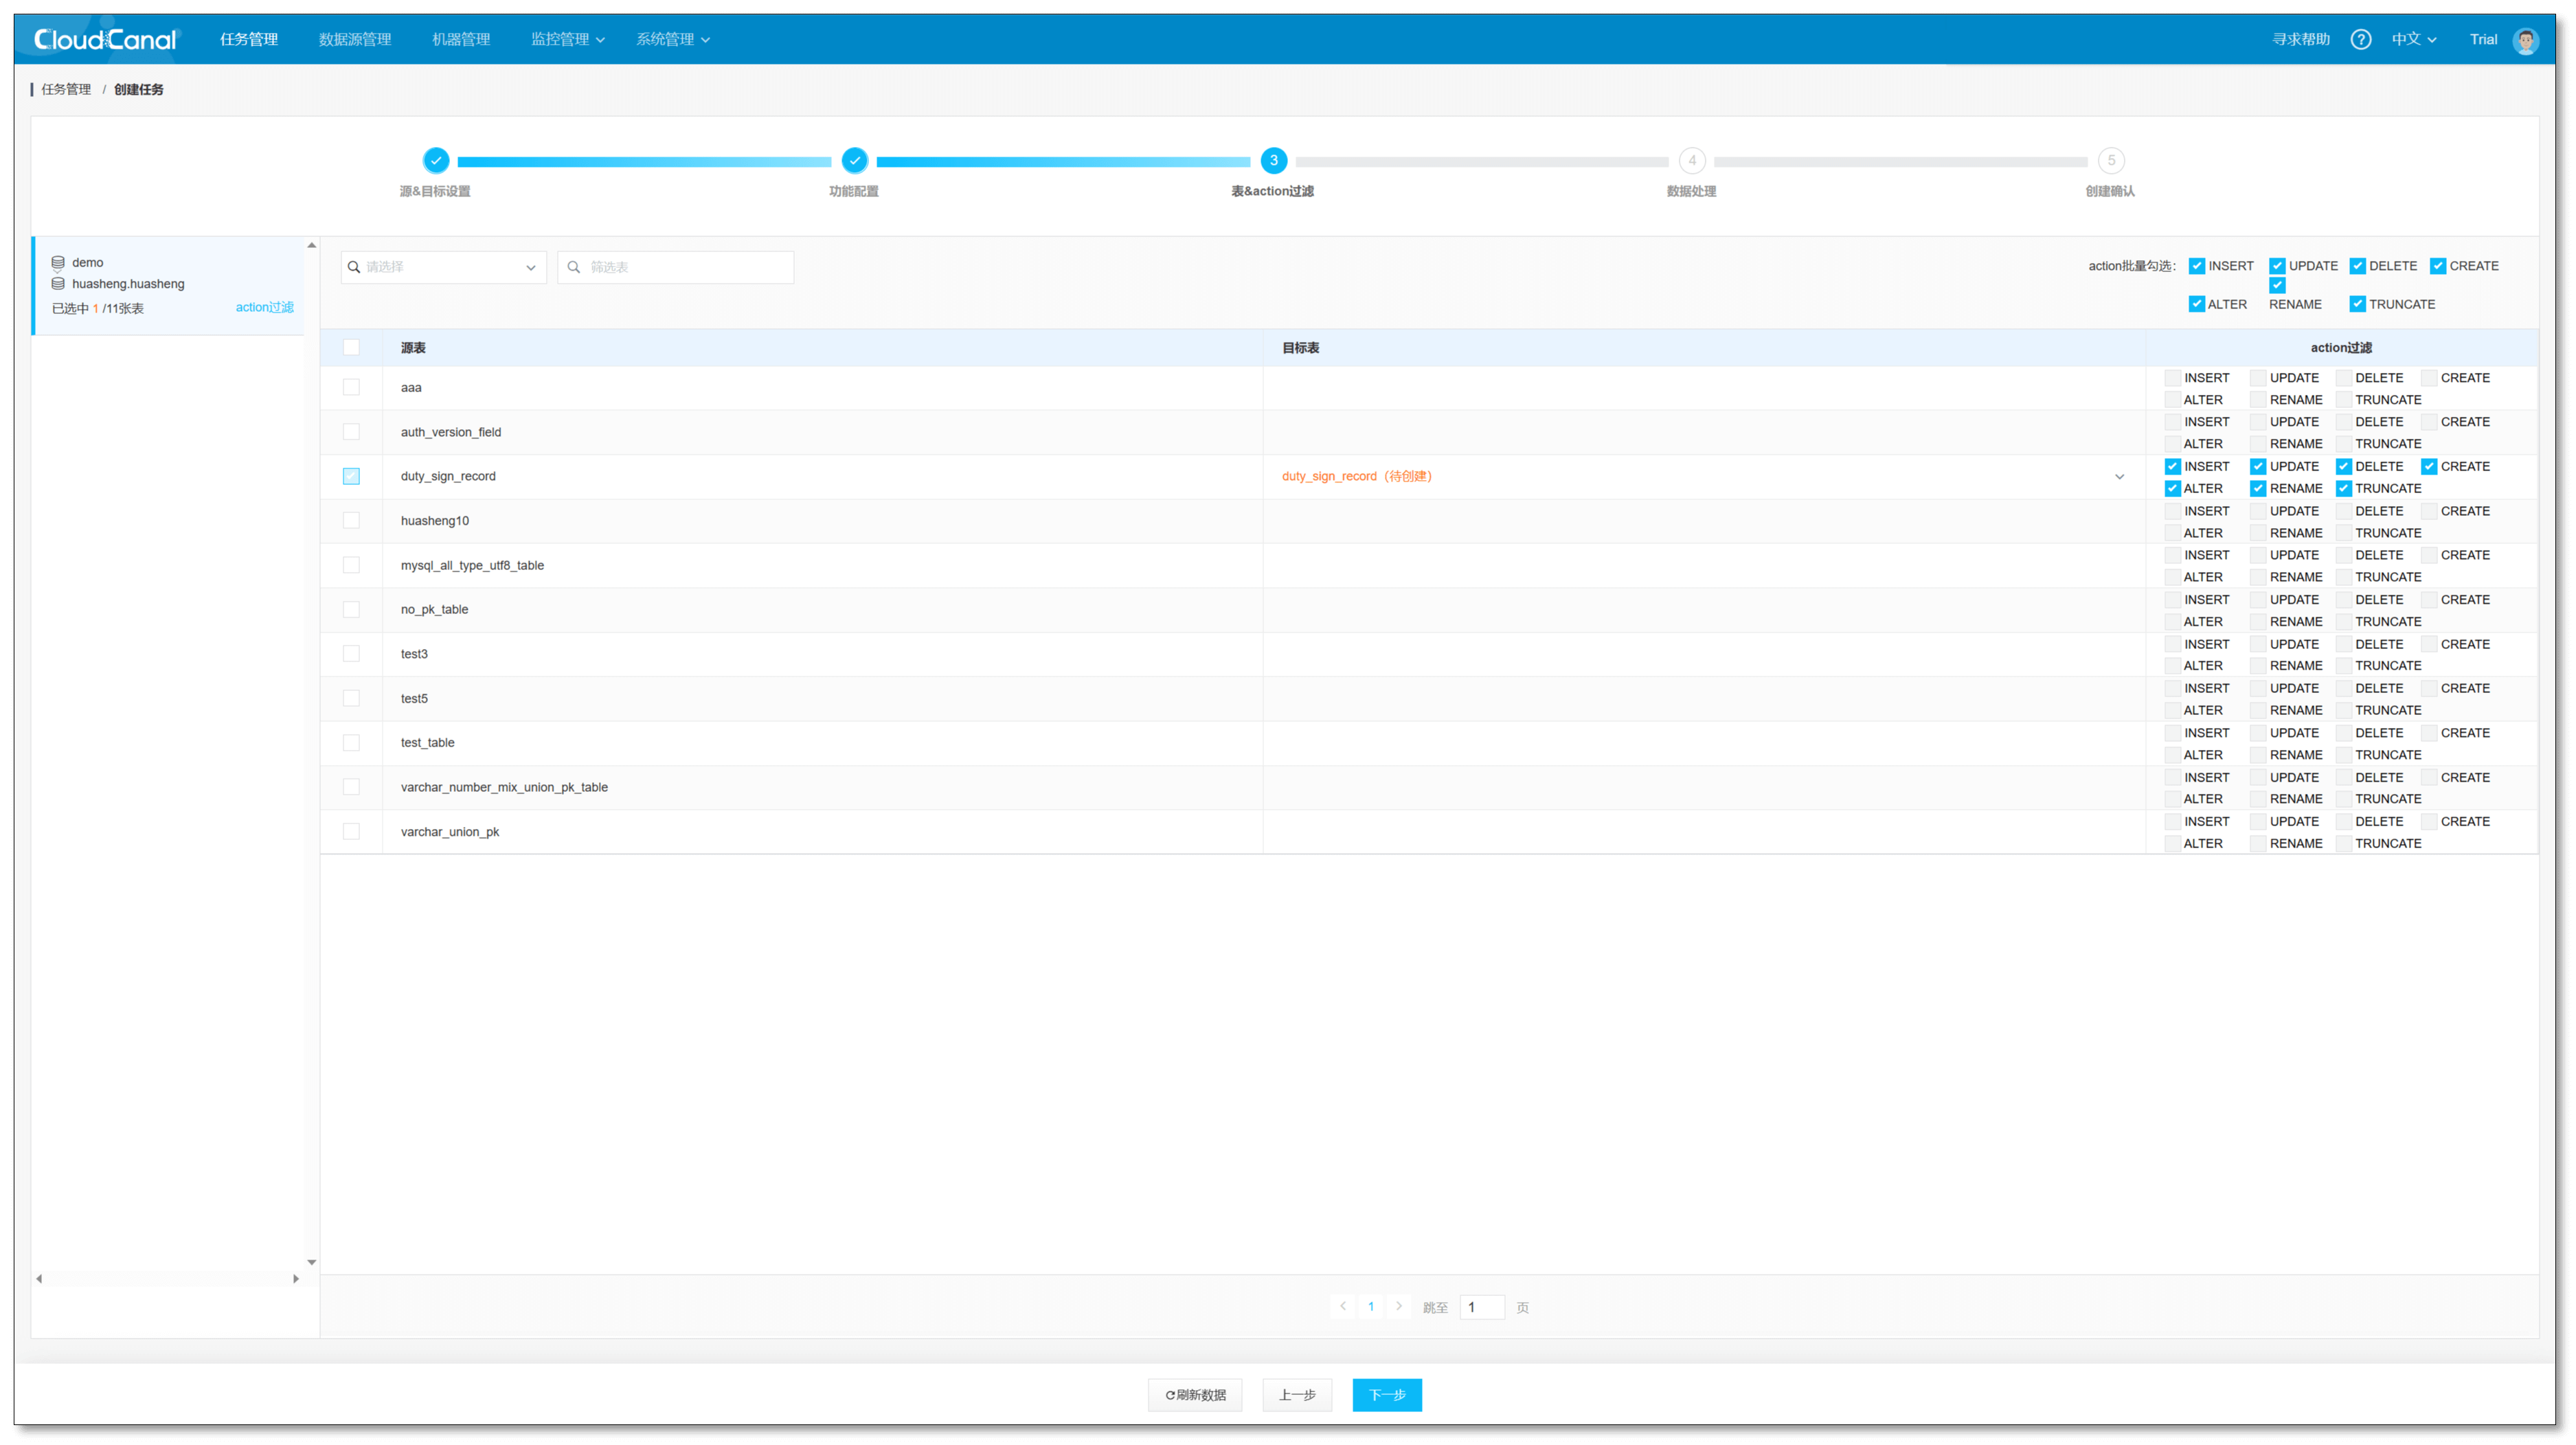Screen dimensions: 2576x1445
Task: Open the 请选择 dropdown
Action: tap(443, 267)
